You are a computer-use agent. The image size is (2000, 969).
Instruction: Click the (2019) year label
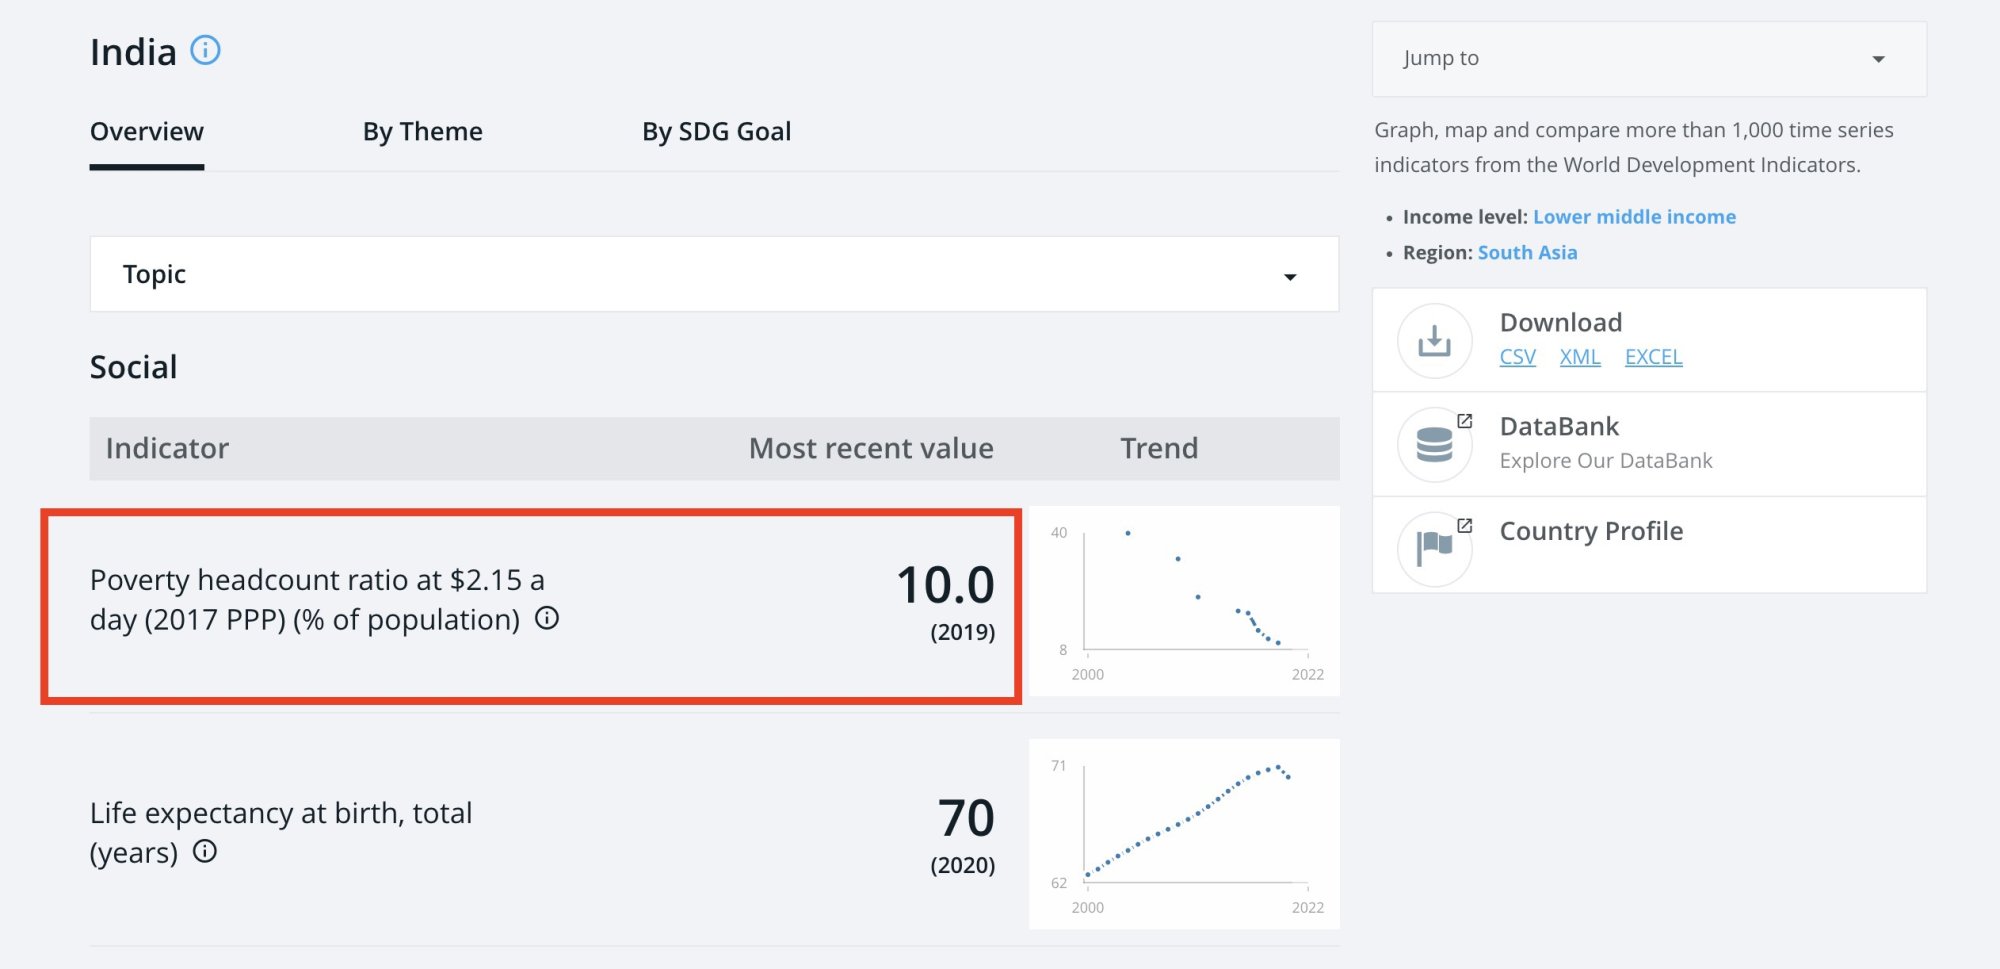[962, 632]
